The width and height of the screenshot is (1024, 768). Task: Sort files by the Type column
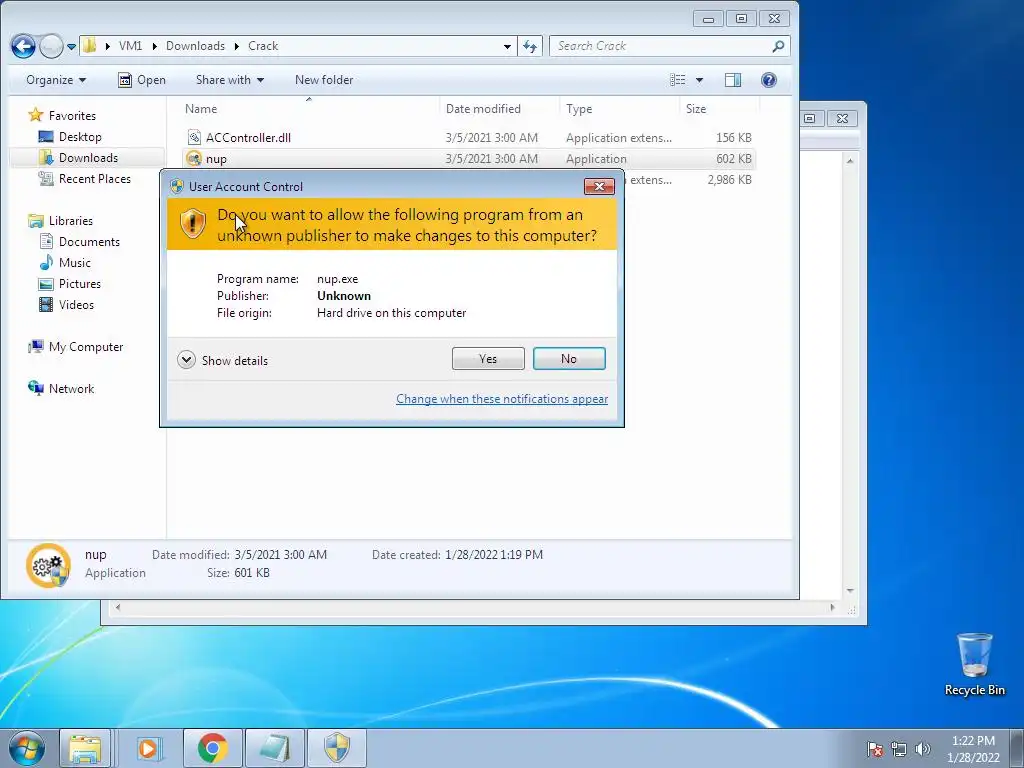pos(618,109)
